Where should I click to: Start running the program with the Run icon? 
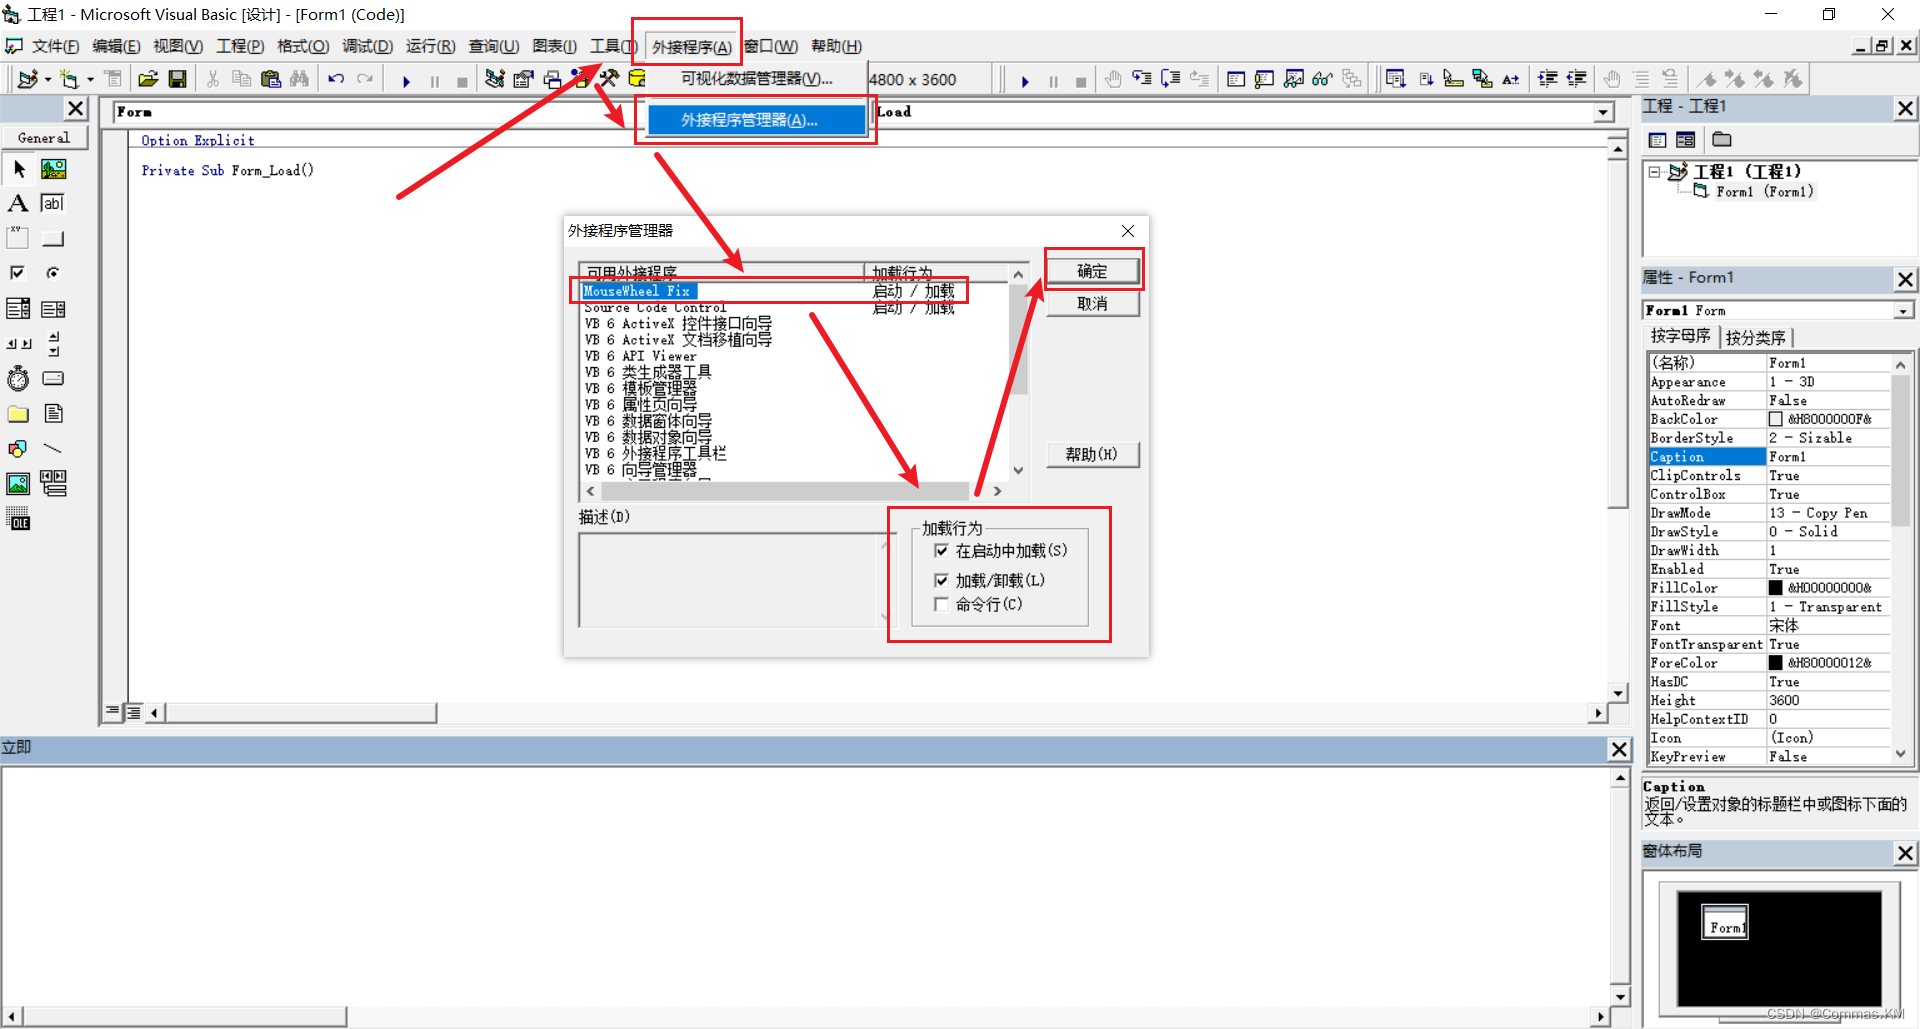[406, 80]
